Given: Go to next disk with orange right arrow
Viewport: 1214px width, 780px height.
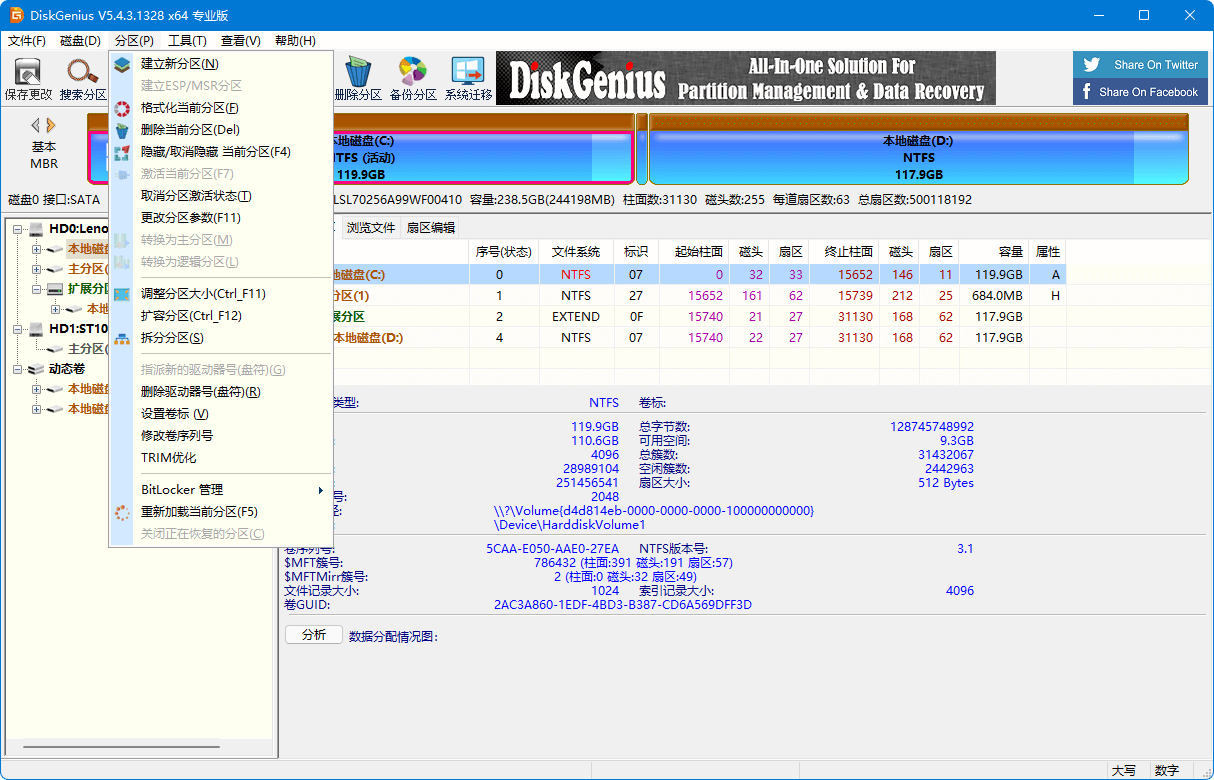Looking at the screenshot, I should click(51, 126).
